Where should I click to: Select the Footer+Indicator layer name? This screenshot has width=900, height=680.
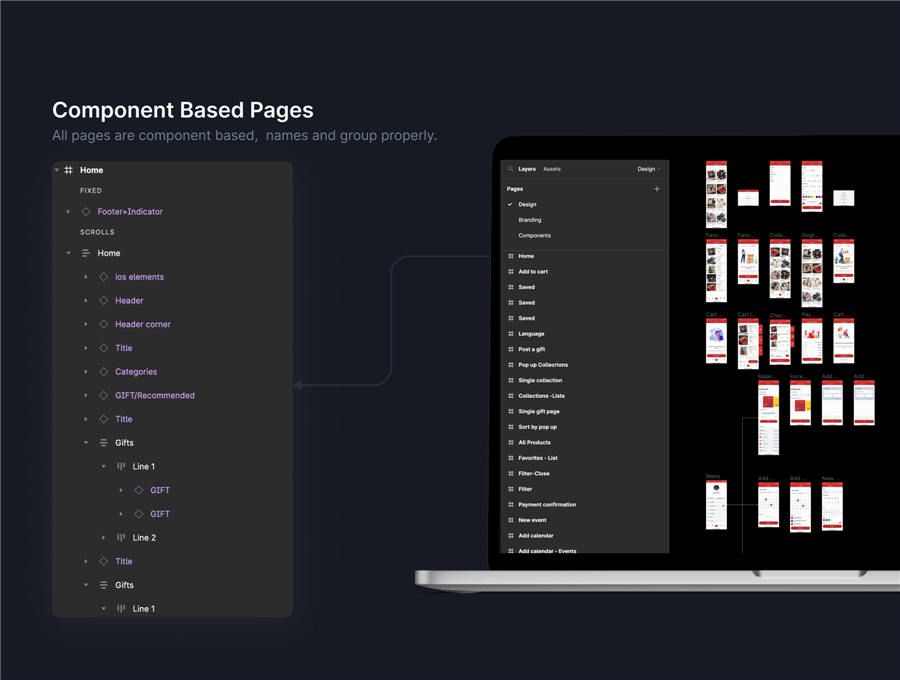pyautogui.click(x=130, y=212)
